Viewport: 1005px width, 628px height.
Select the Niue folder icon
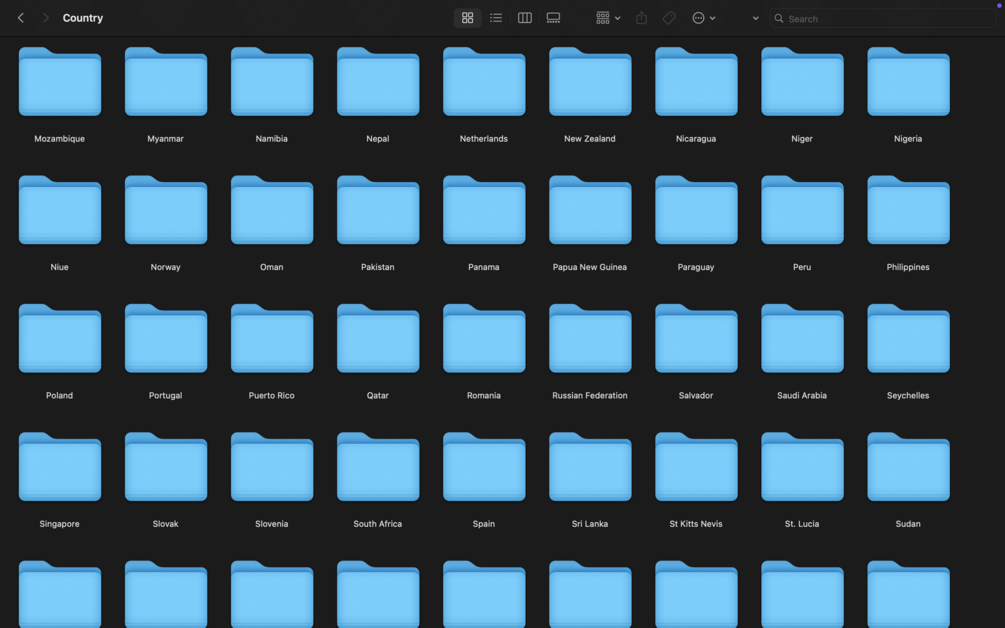pyautogui.click(x=60, y=210)
